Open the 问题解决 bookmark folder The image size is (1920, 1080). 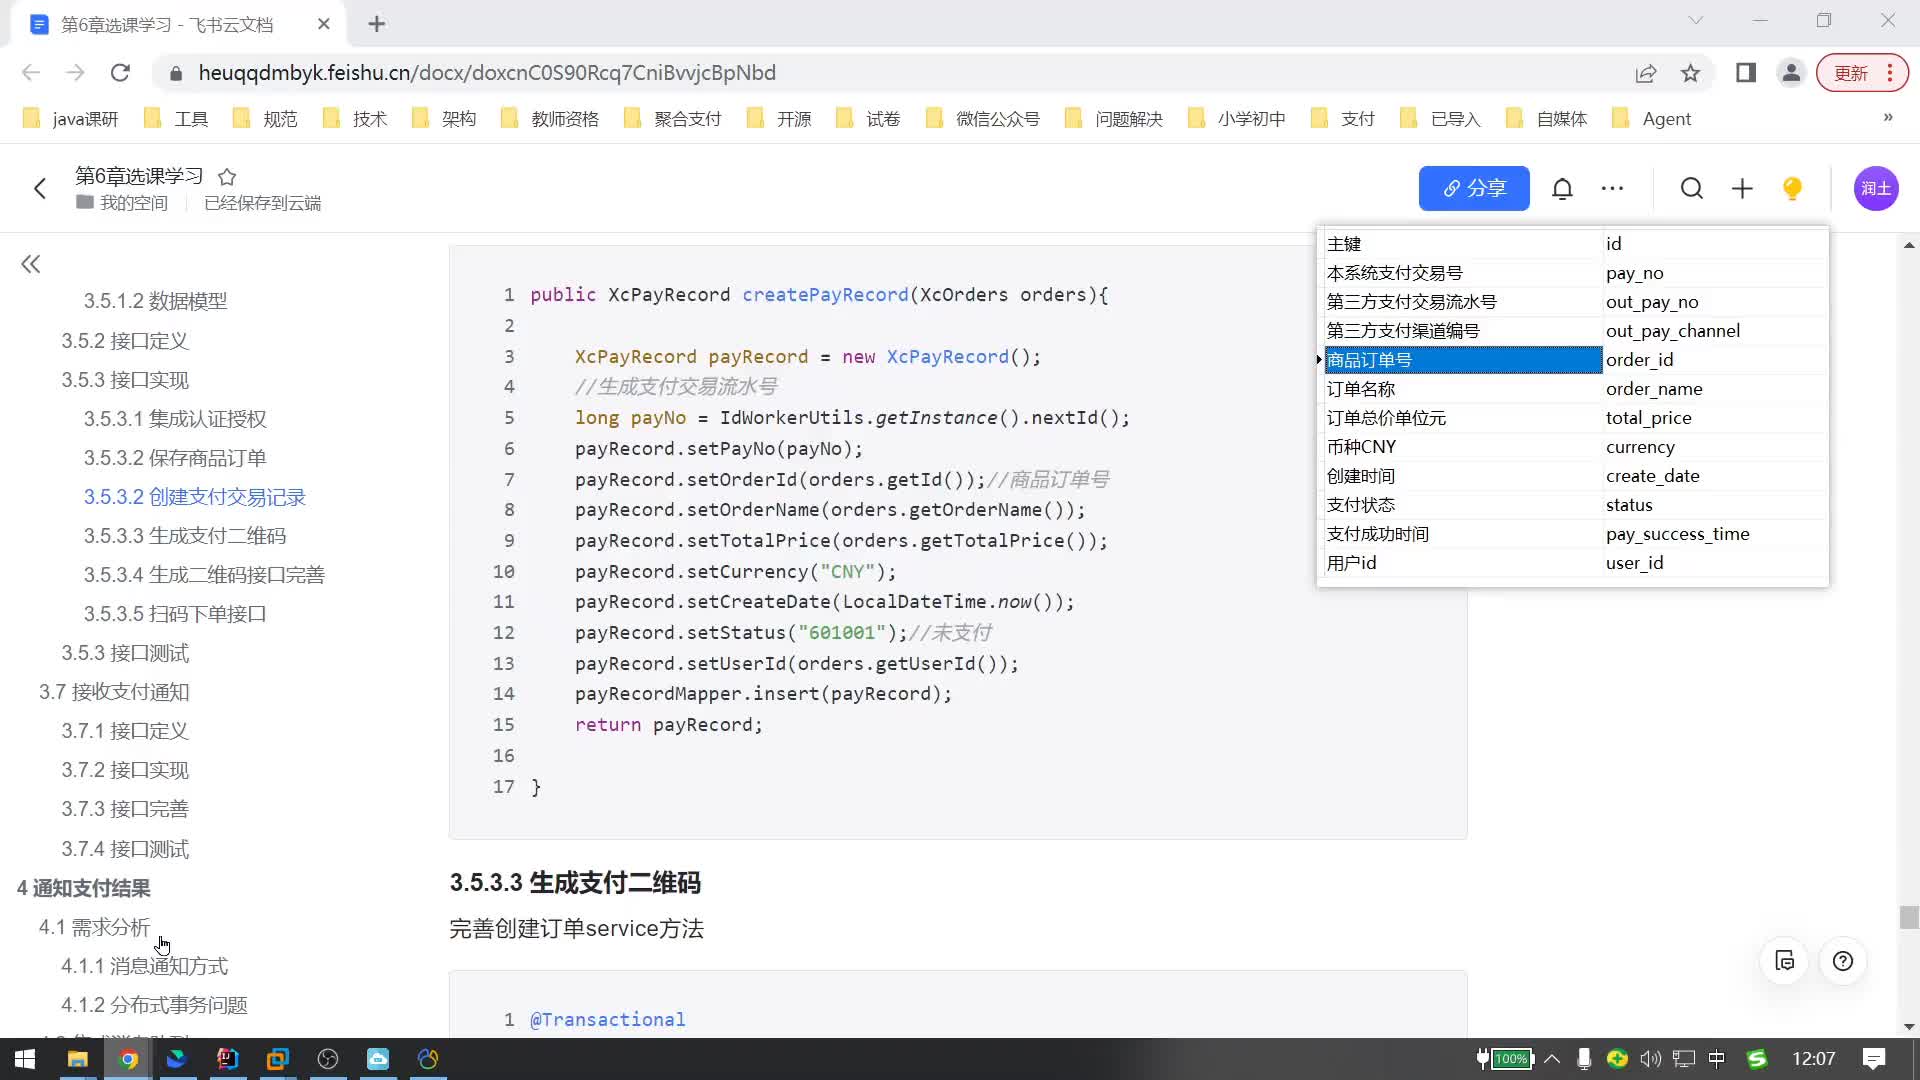(x=1114, y=119)
